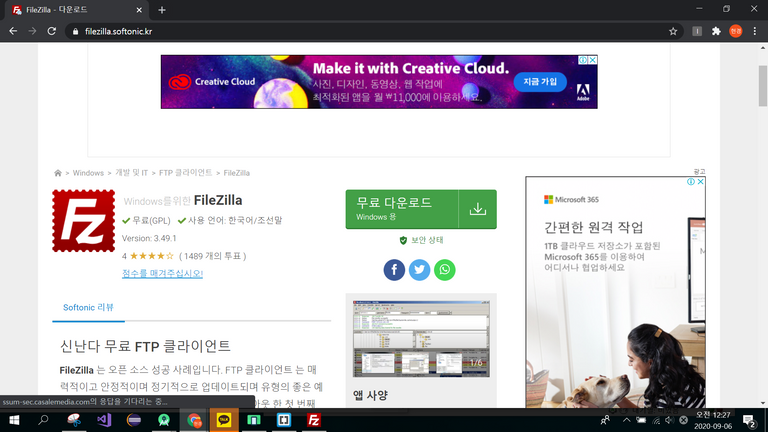Open the FTP 클라이언트 breadcrumb link
The image size is (768, 432).
point(186,173)
